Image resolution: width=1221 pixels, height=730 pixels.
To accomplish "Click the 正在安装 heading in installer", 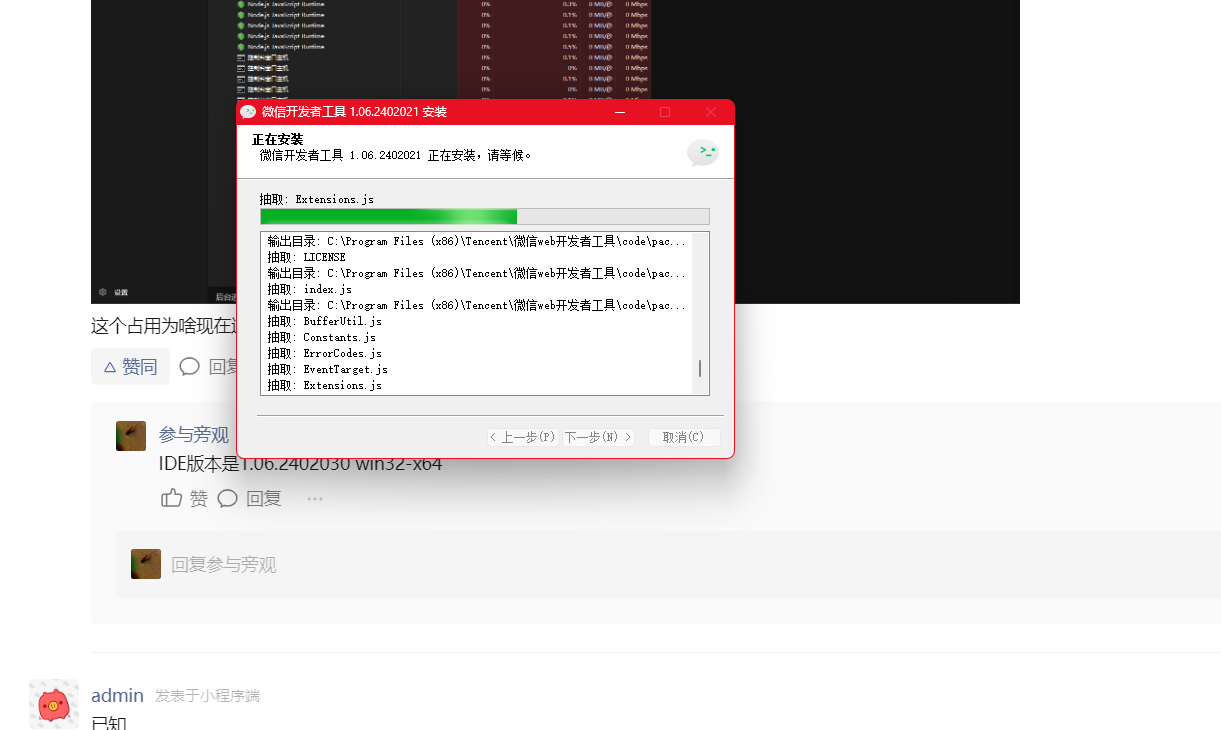I will pos(277,139).
